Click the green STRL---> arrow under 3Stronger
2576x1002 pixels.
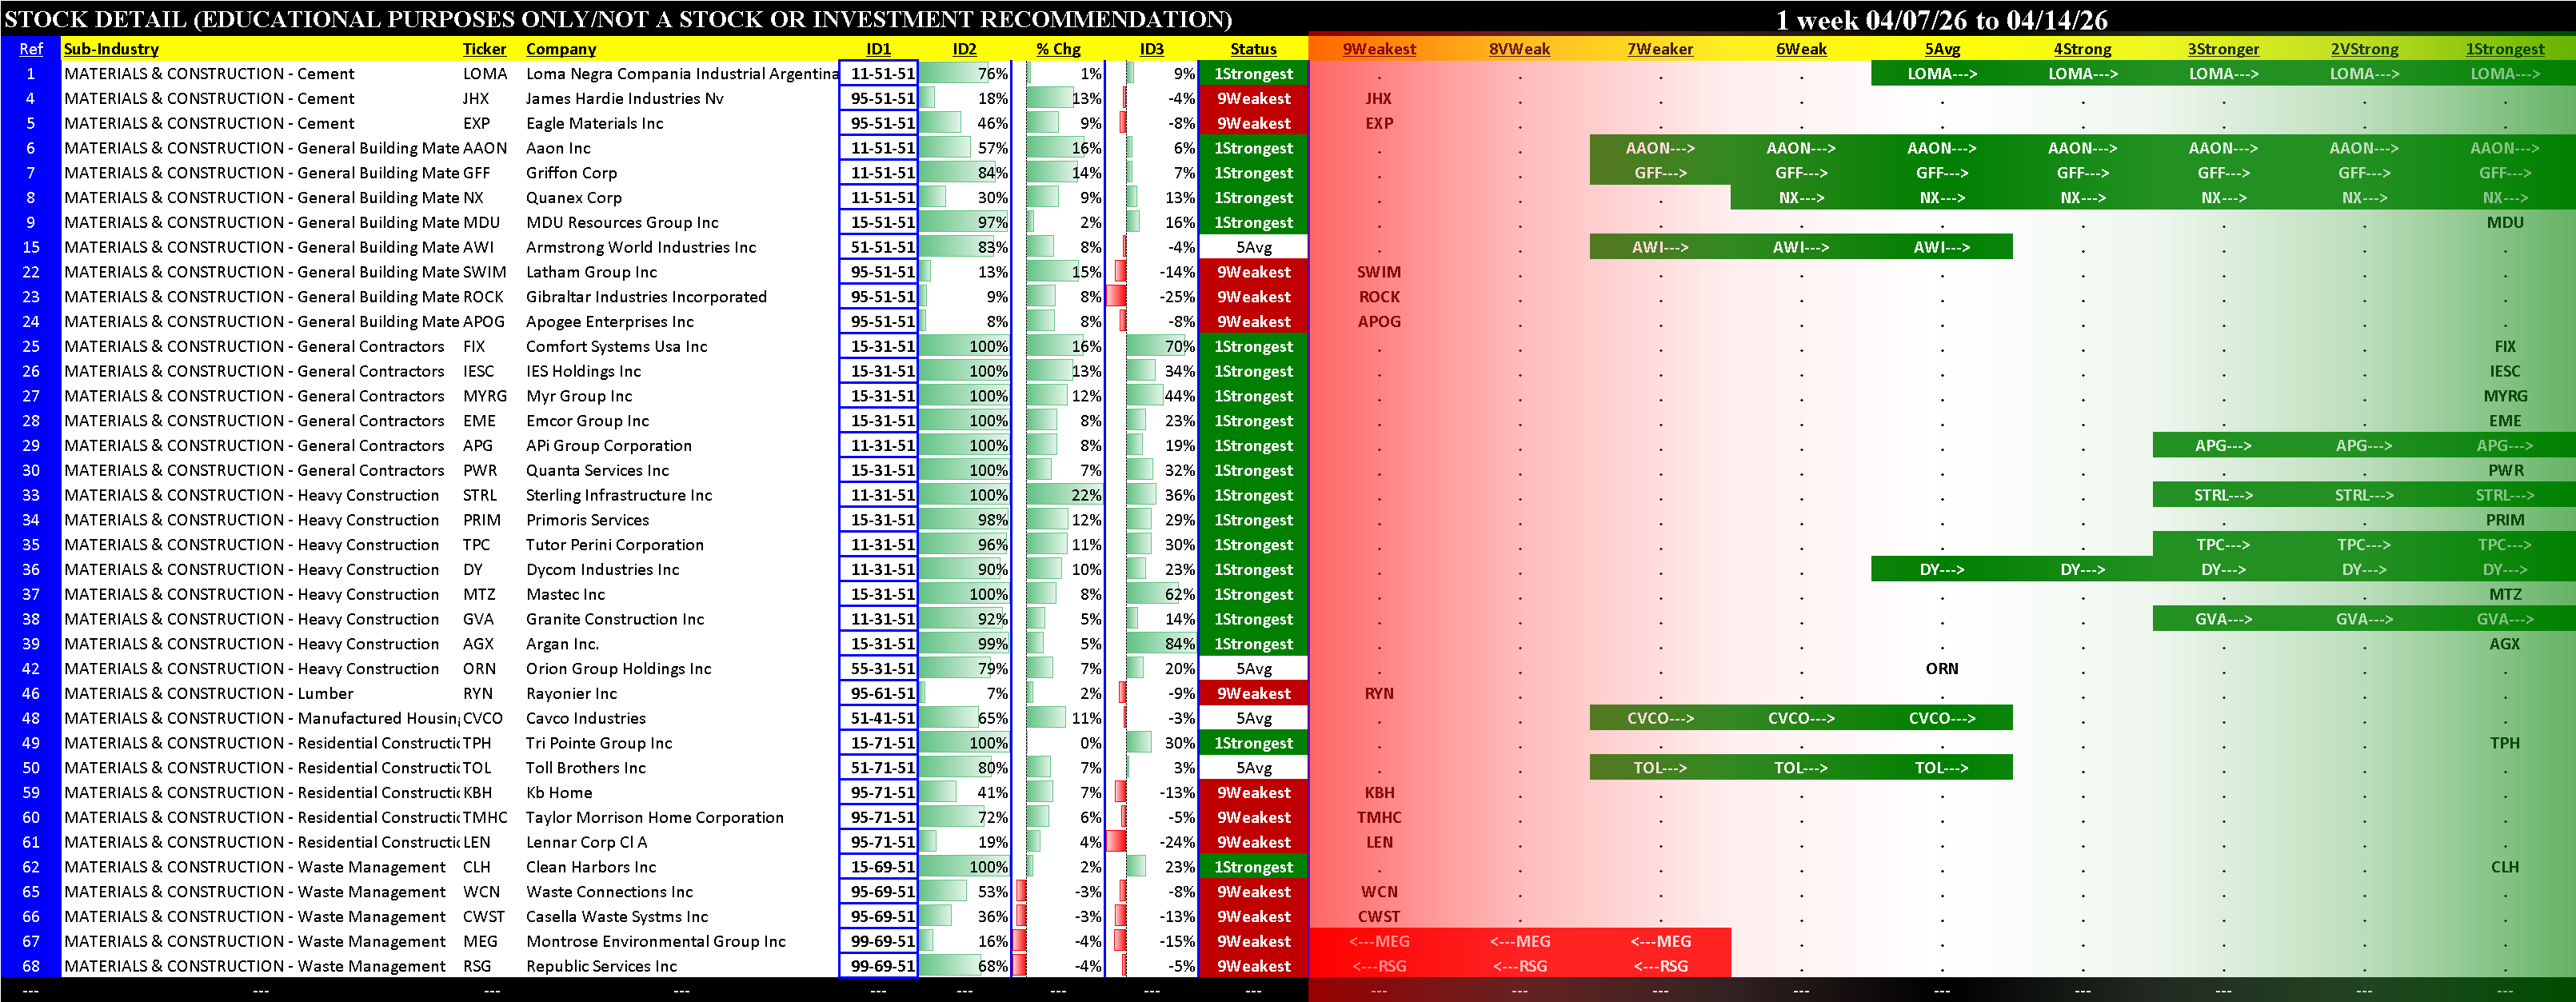(x=2223, y=495)
